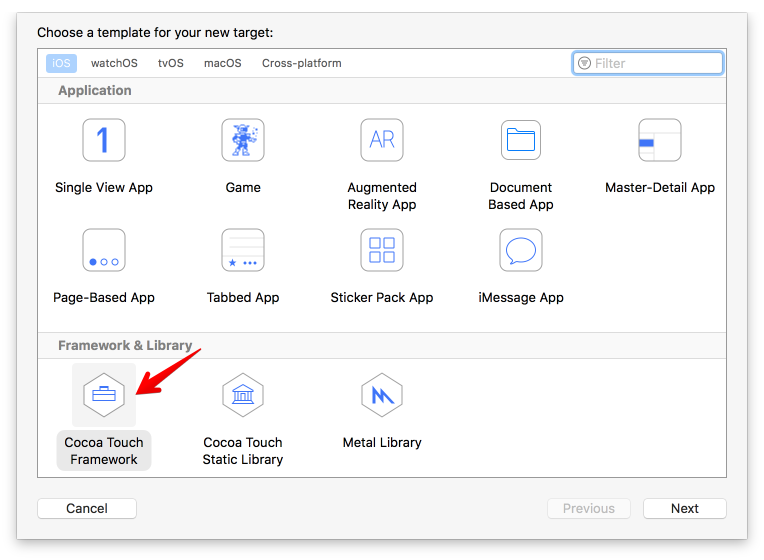Screen dimensions: 764x560
Task: Open the tvOS platform tab
Action: click(x=171, y=63)
